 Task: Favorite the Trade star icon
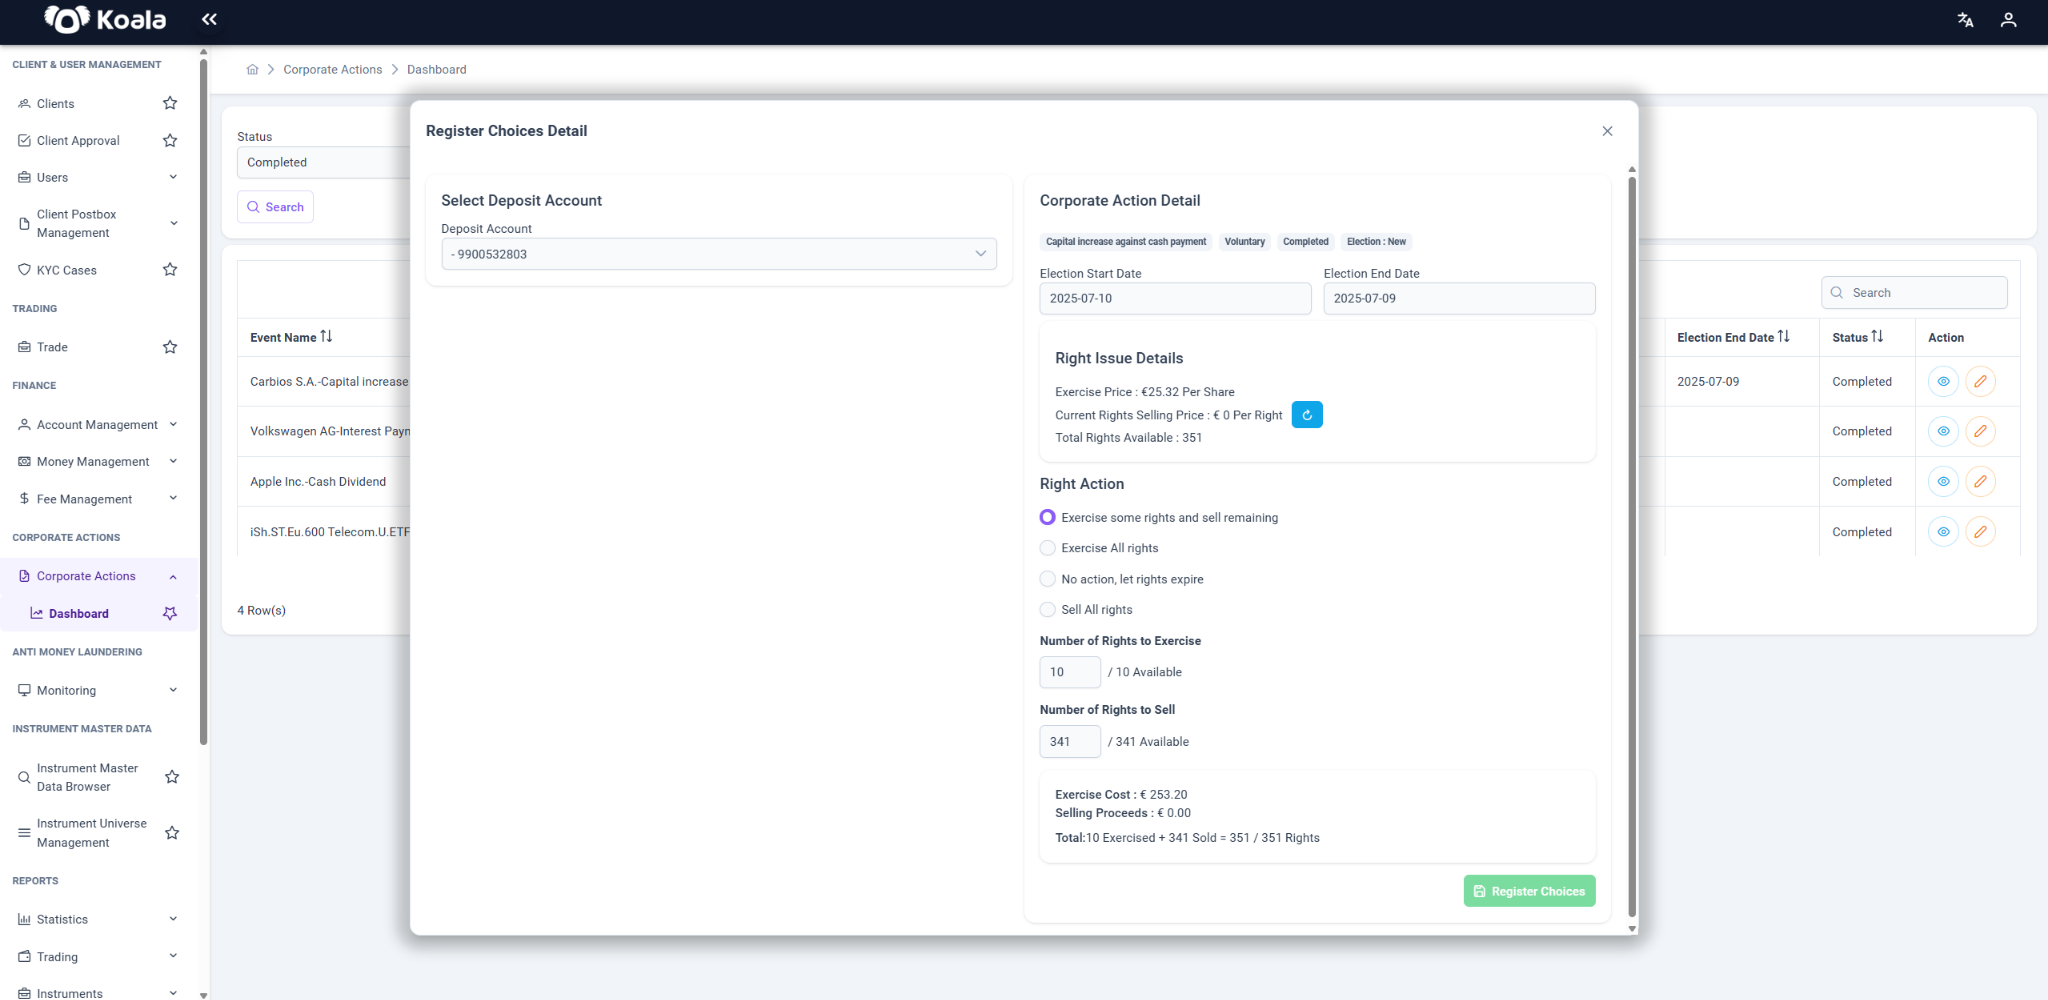[170, 347]
